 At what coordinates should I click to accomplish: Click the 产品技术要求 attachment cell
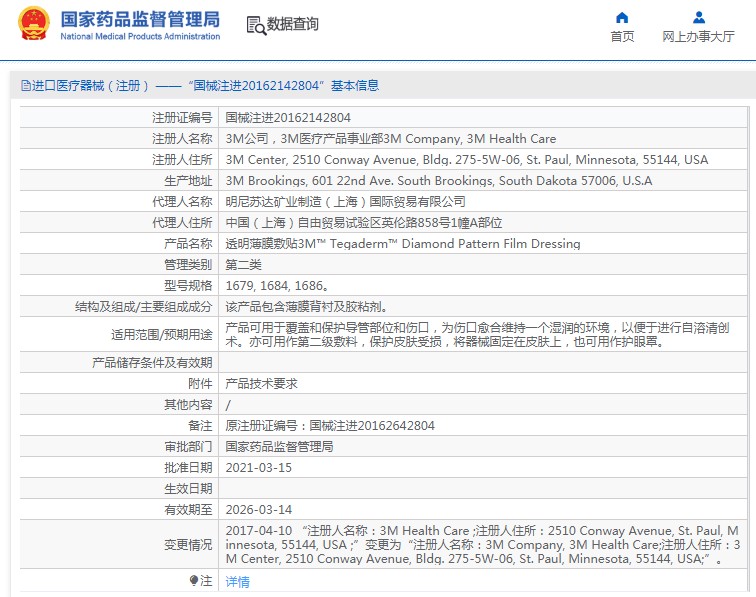(x=262, y=383)
